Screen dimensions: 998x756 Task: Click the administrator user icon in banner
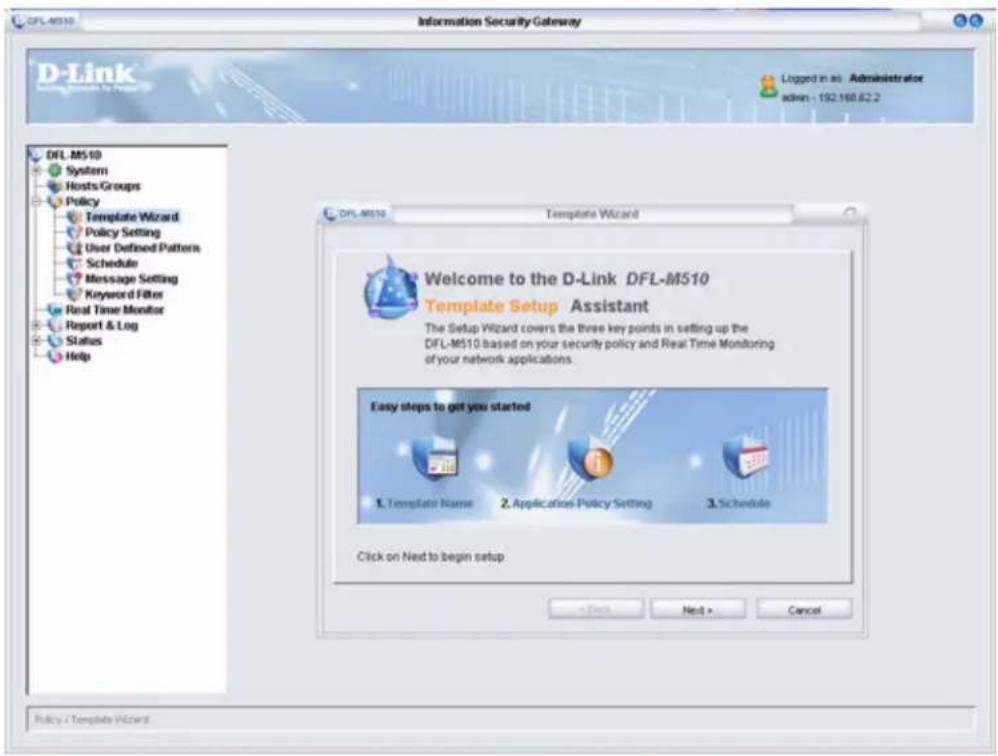click(x=768, y=87)
